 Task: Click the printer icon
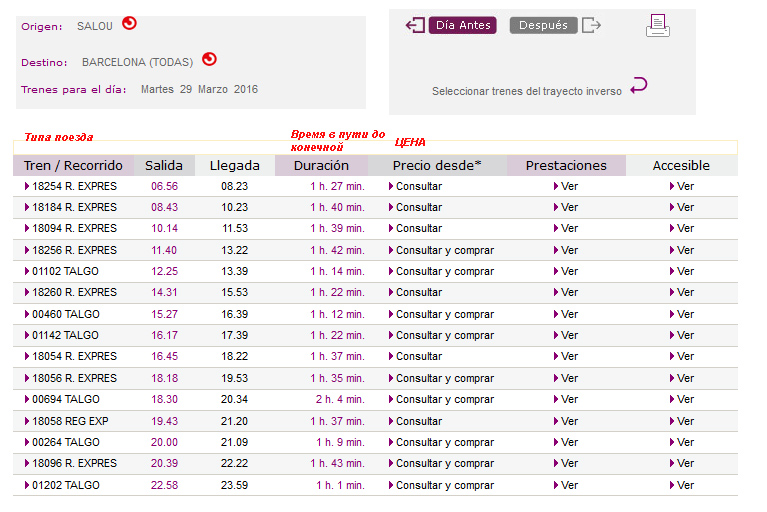click(657, 25)
